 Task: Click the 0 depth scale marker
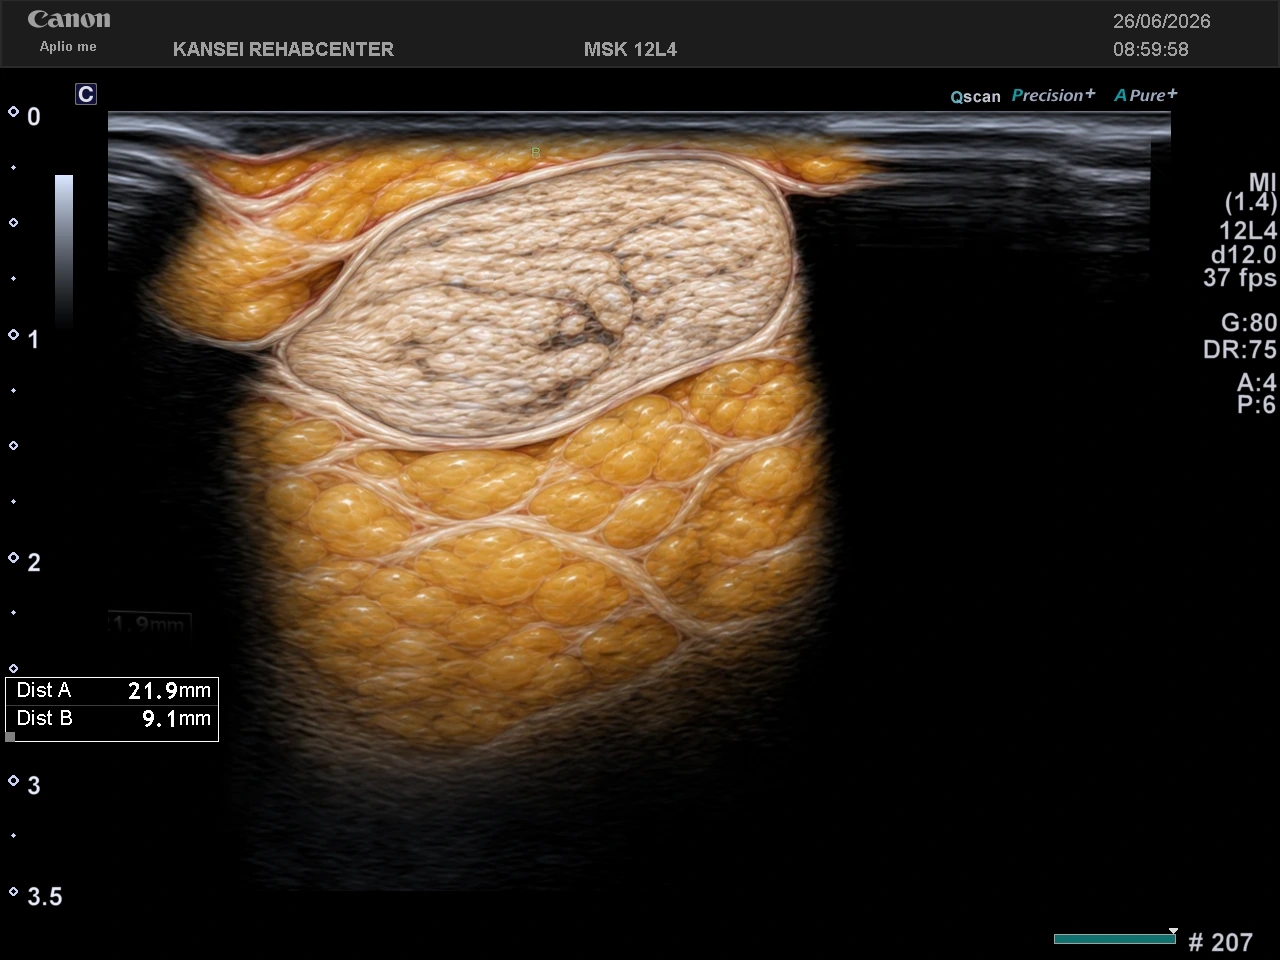34,117
